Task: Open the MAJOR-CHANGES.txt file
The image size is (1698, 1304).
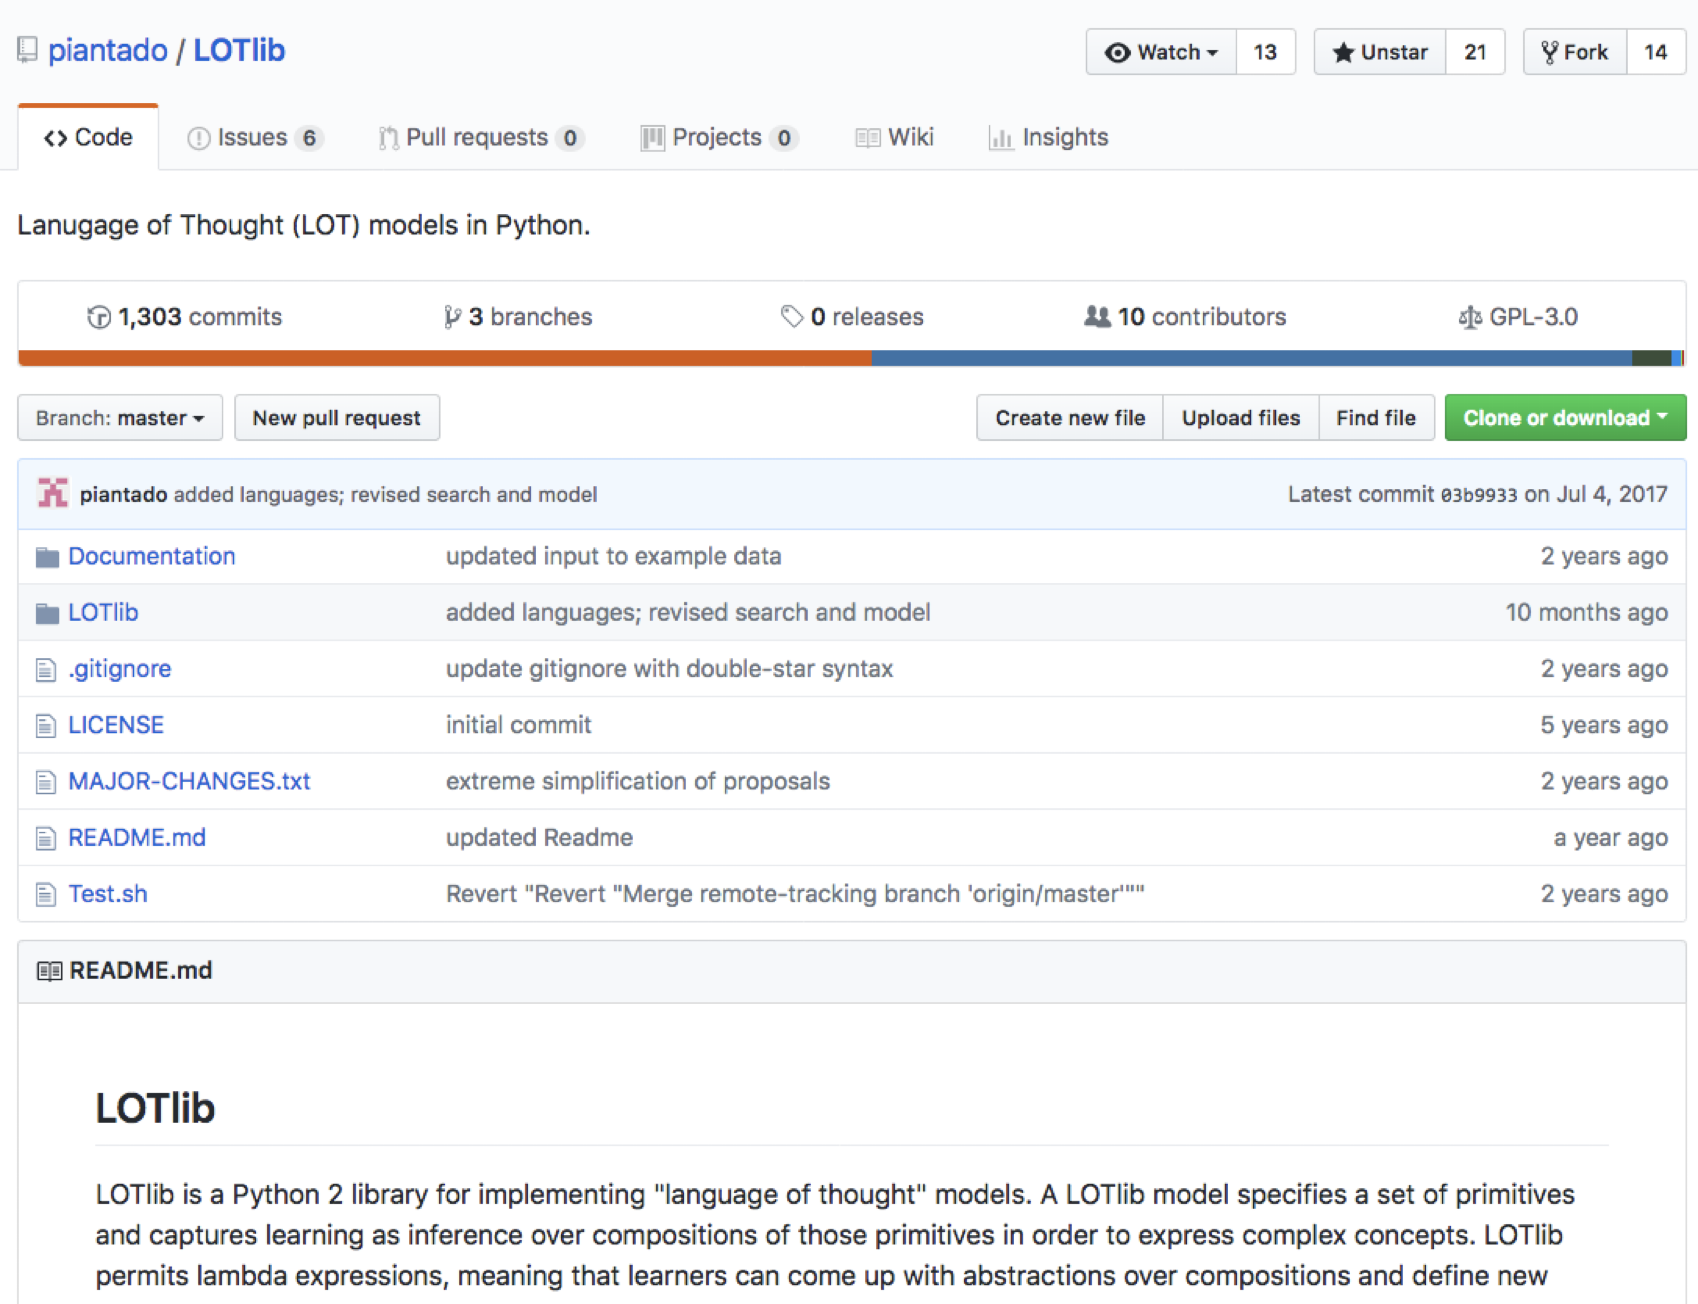Action: (189, 781)
